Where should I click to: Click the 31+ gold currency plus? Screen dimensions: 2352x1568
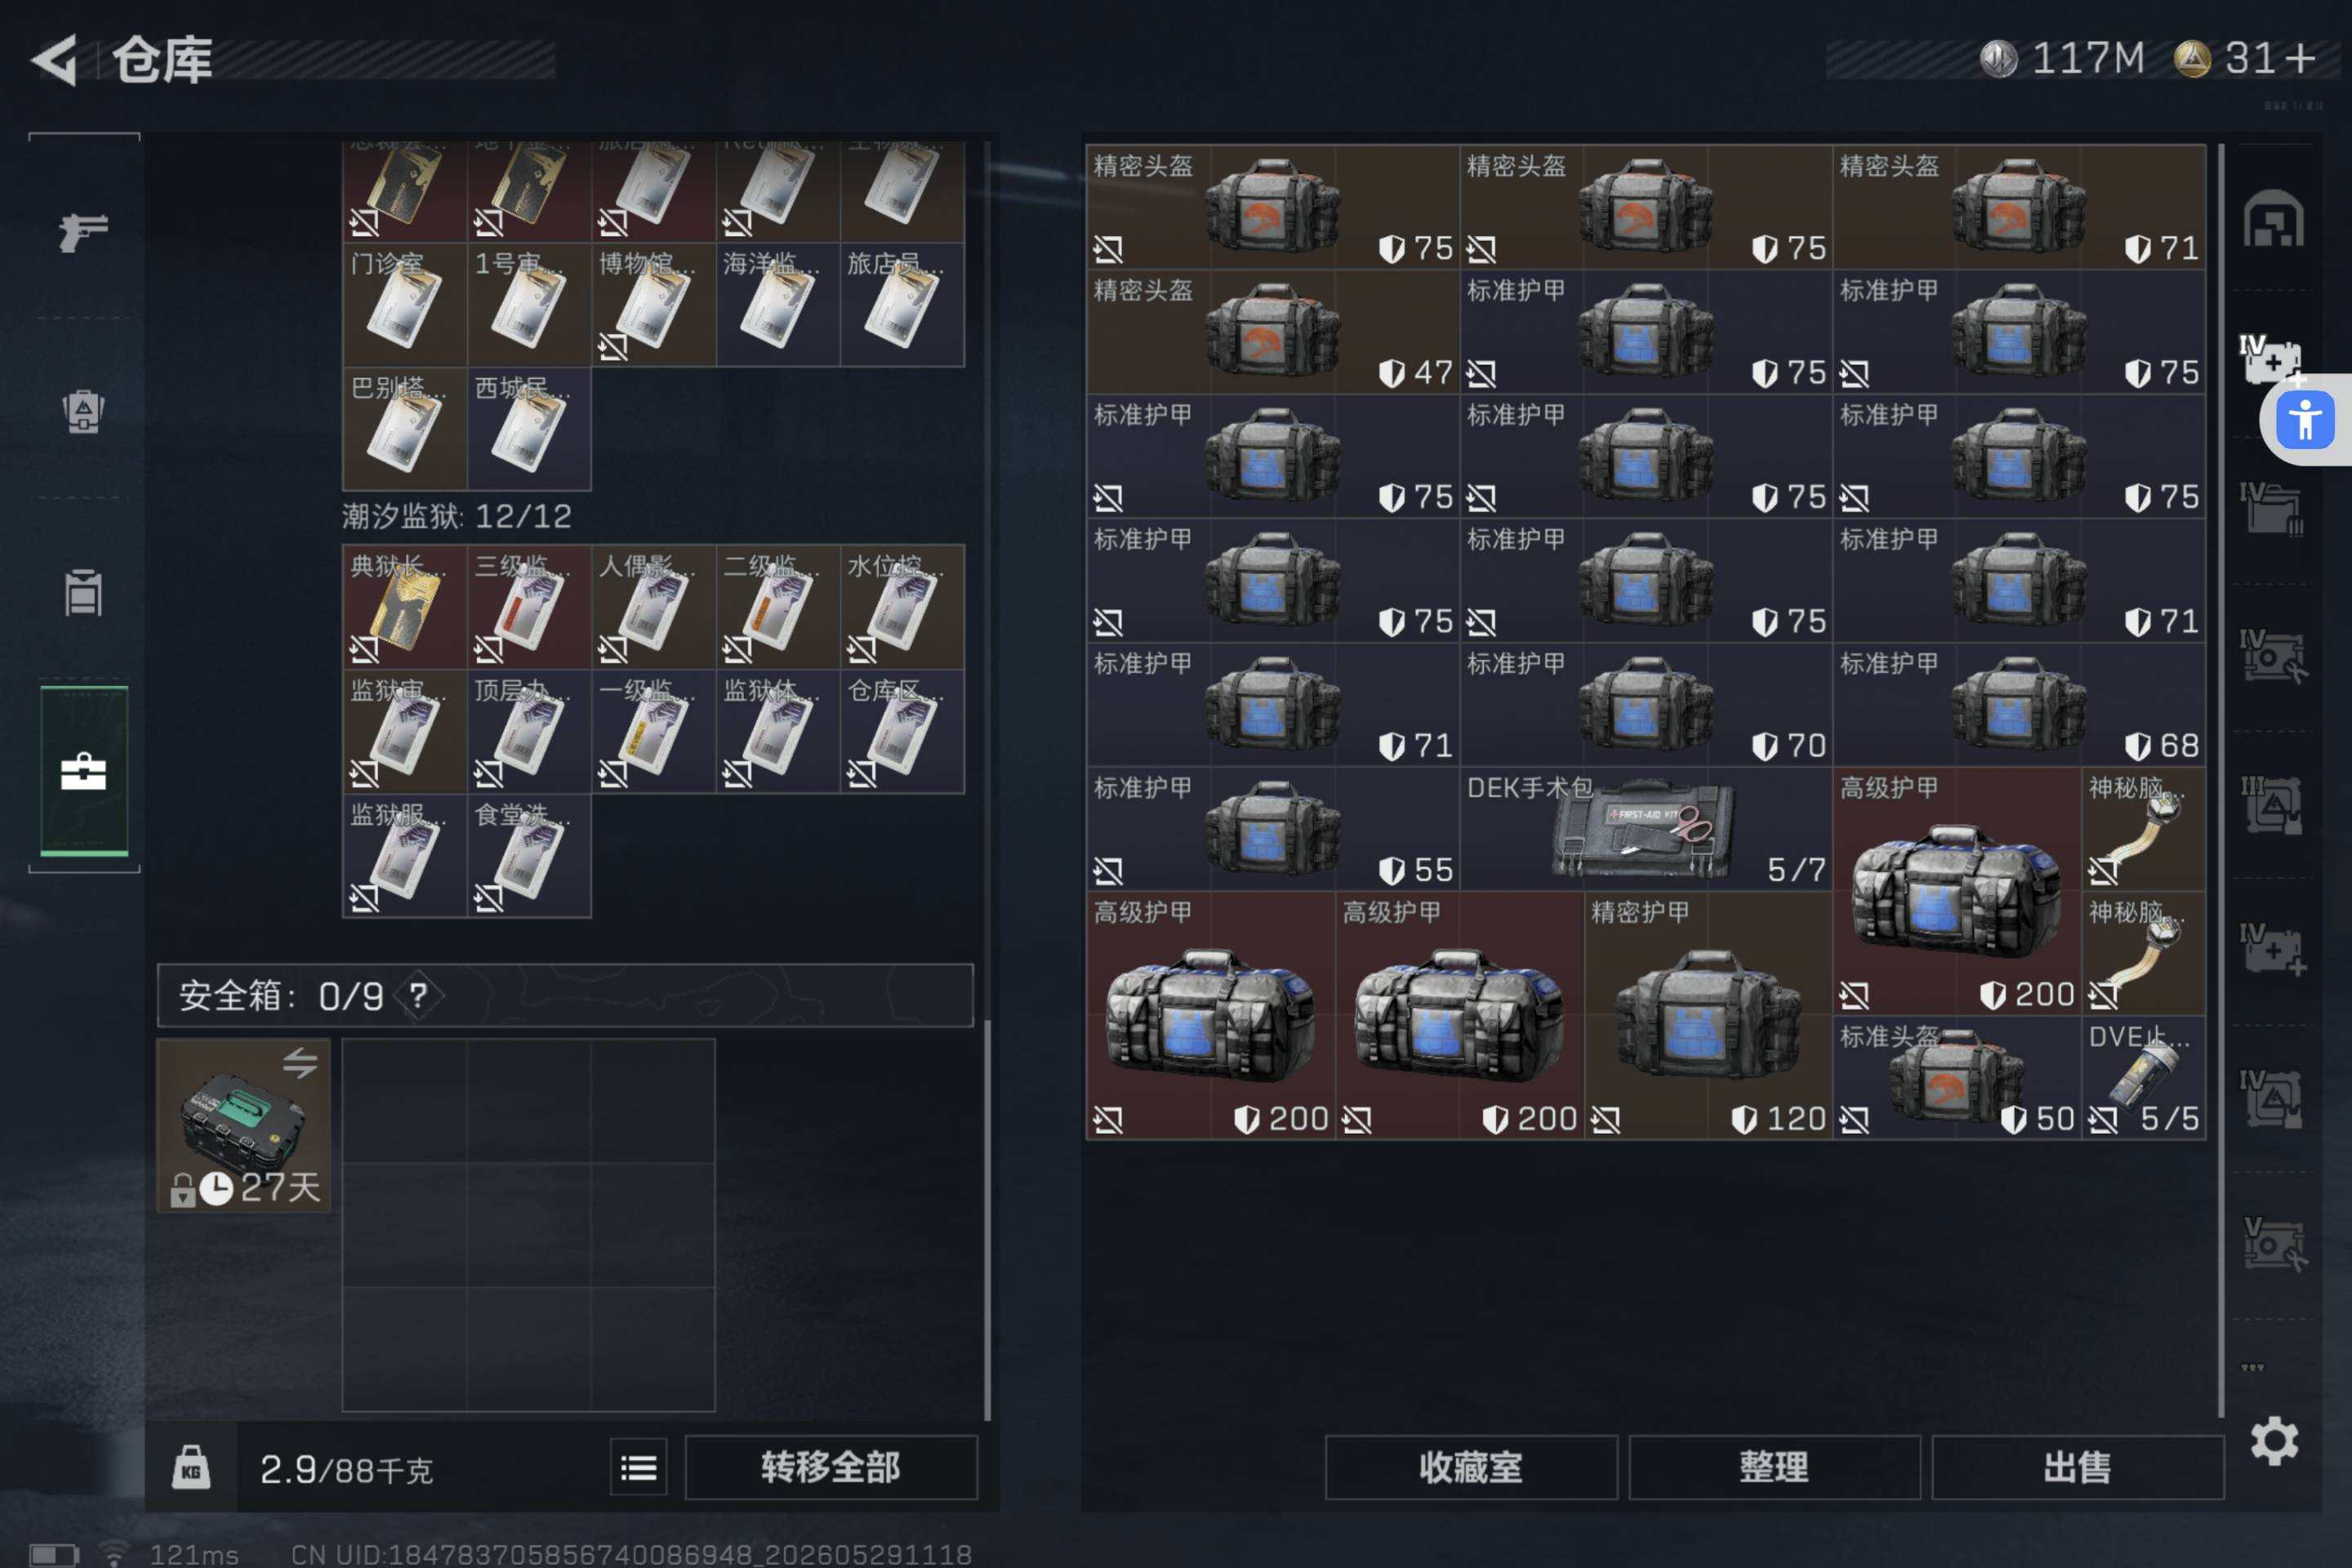tap(2245, 58)
